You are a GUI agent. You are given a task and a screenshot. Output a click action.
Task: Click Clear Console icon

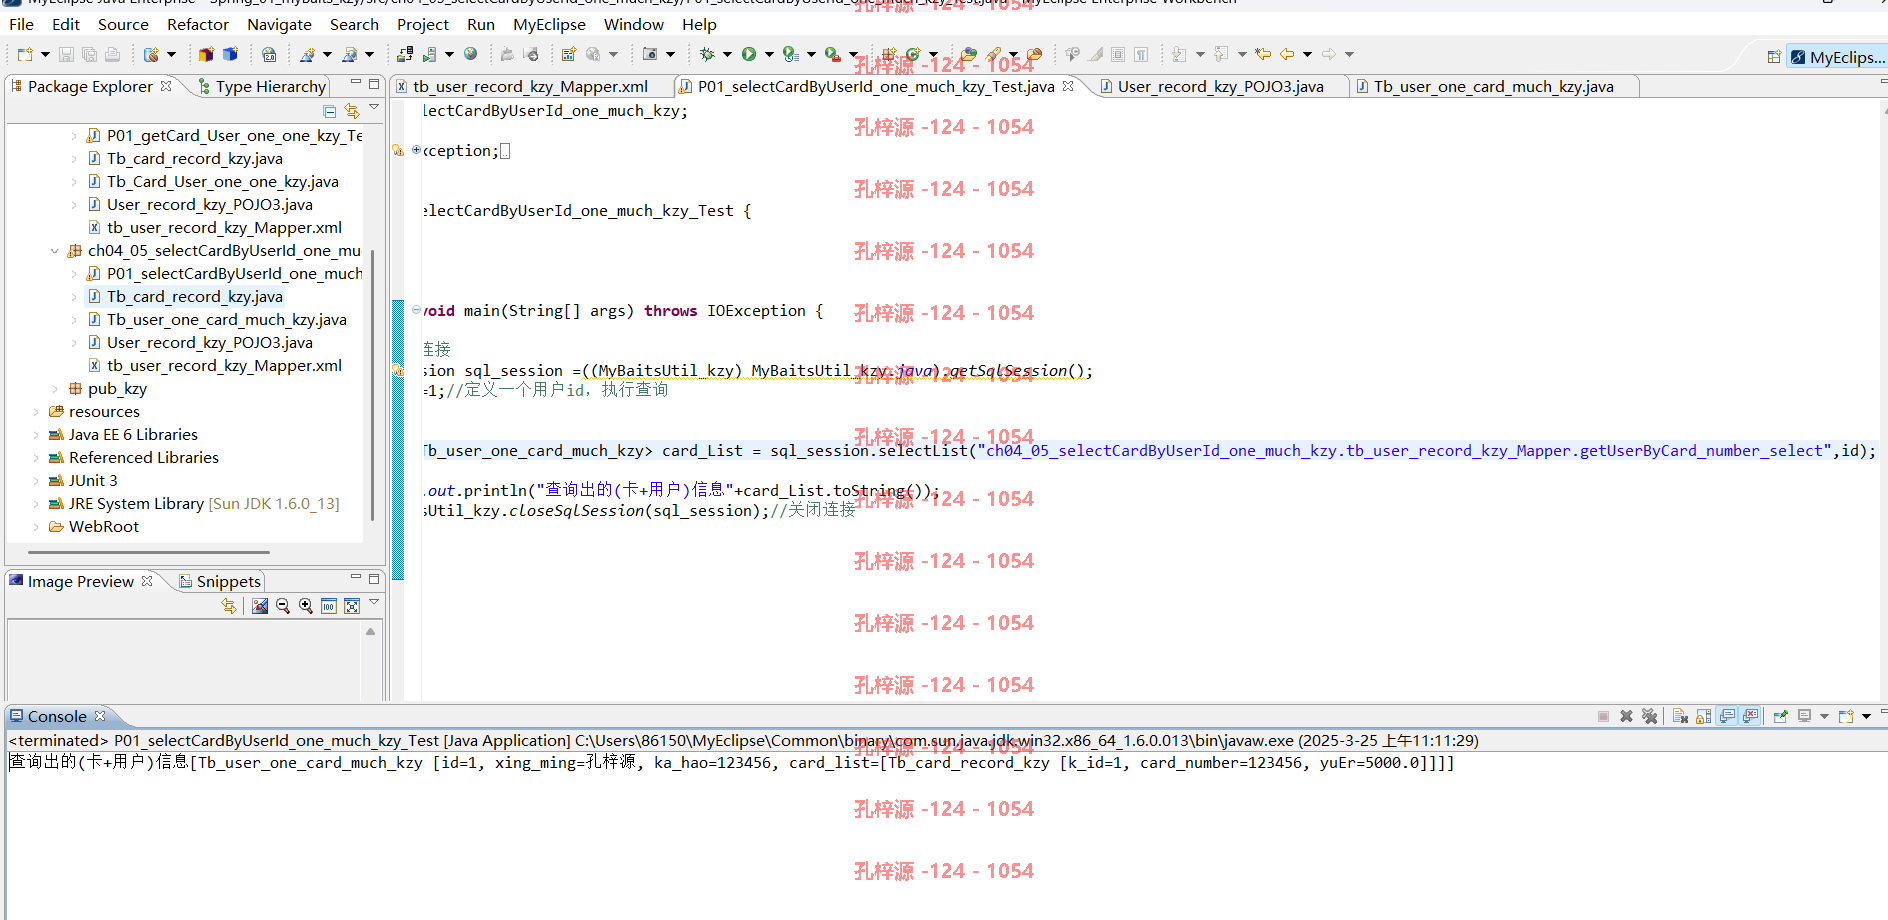pyautogui.click(x=1680, y=716)
